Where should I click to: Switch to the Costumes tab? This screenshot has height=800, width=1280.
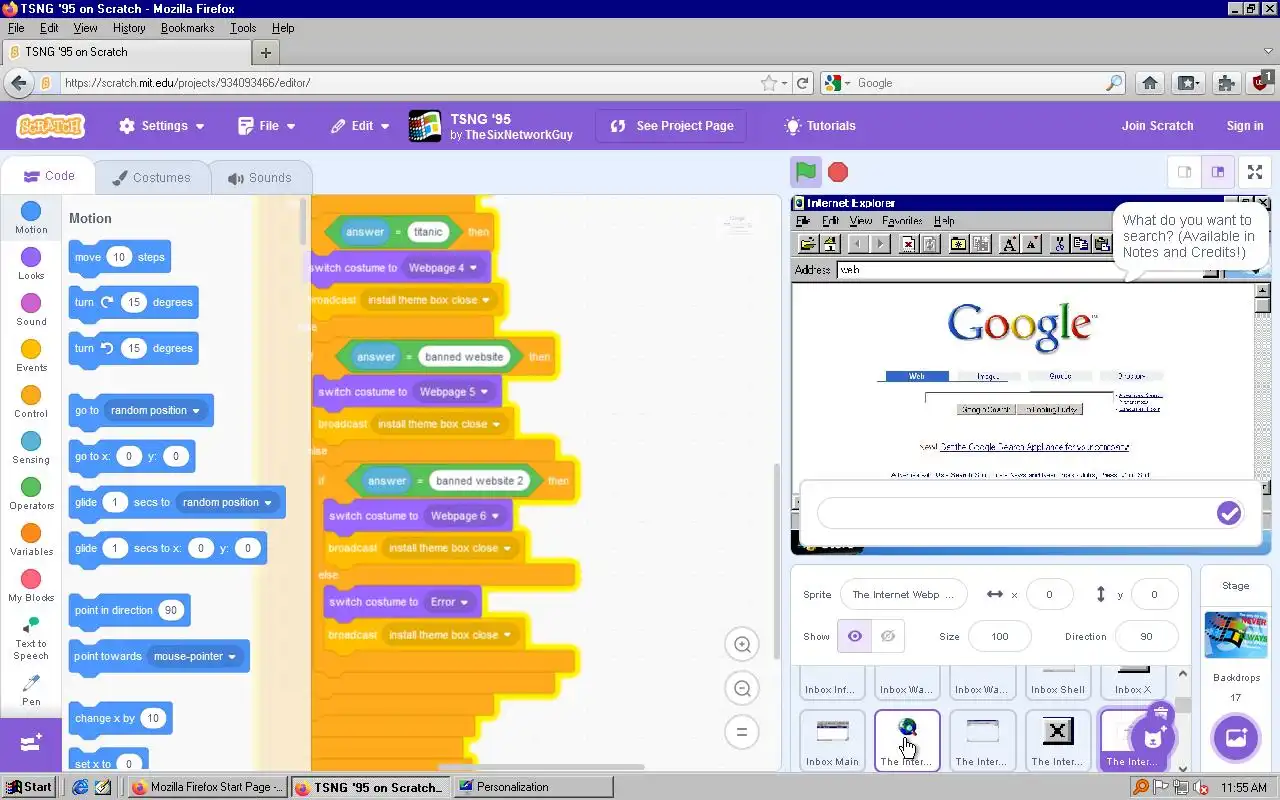pos(152,178)
